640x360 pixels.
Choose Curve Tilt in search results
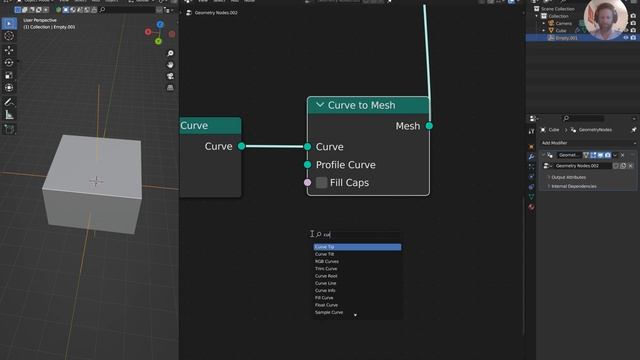pyautogui.click(x=357, y=254)
